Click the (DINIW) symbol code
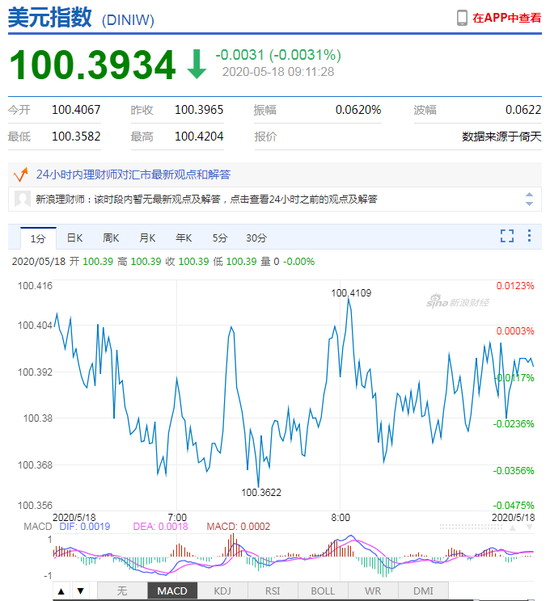Screen dimensions: 550x601 pos(128,20)
